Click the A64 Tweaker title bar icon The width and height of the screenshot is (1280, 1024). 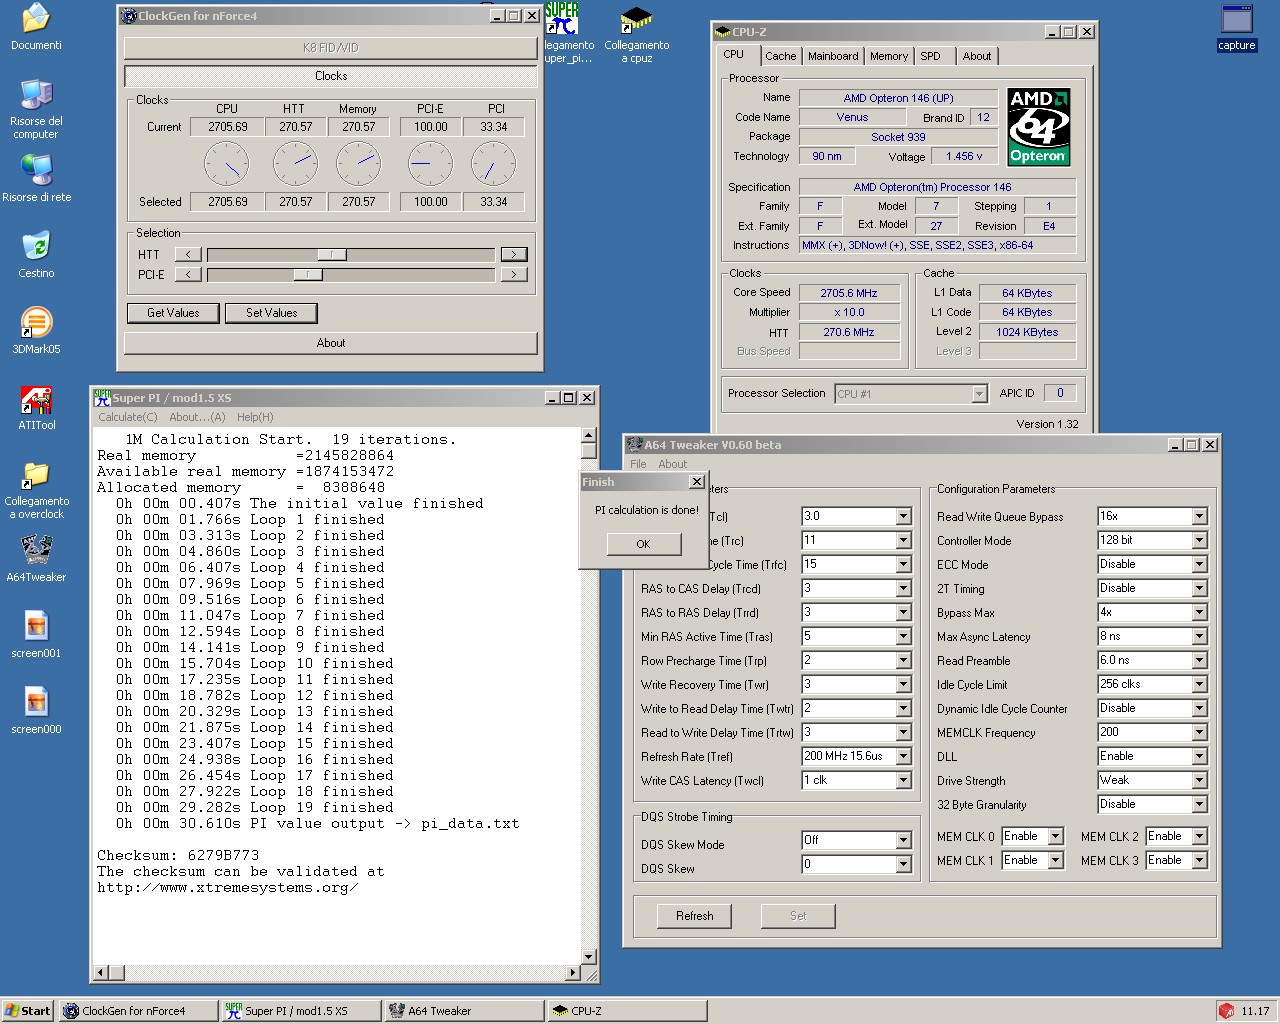(635, 445)
